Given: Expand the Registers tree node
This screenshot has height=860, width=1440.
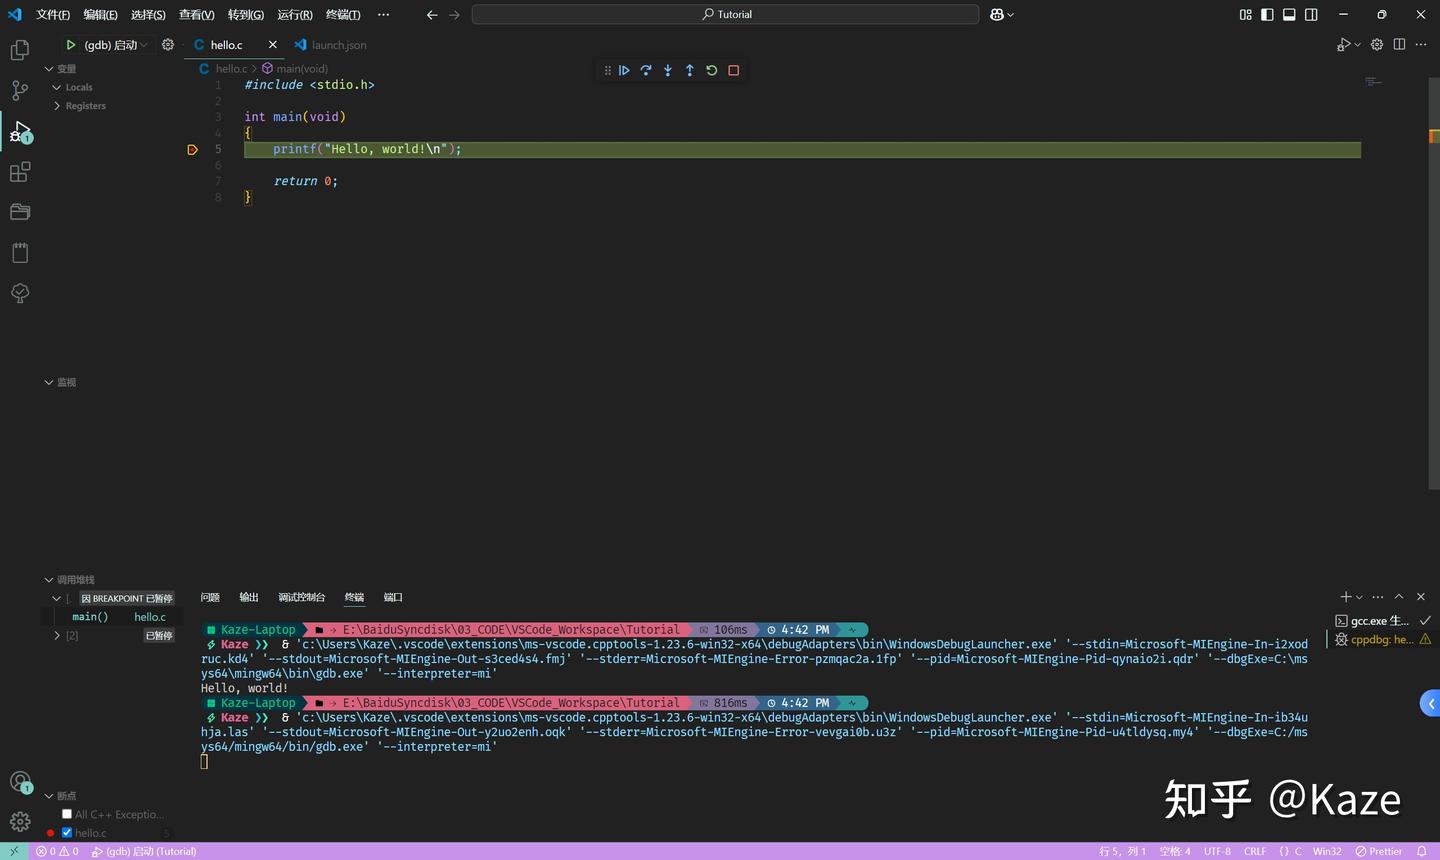Looking at the screenshot, I should click(x=57, y=106).
